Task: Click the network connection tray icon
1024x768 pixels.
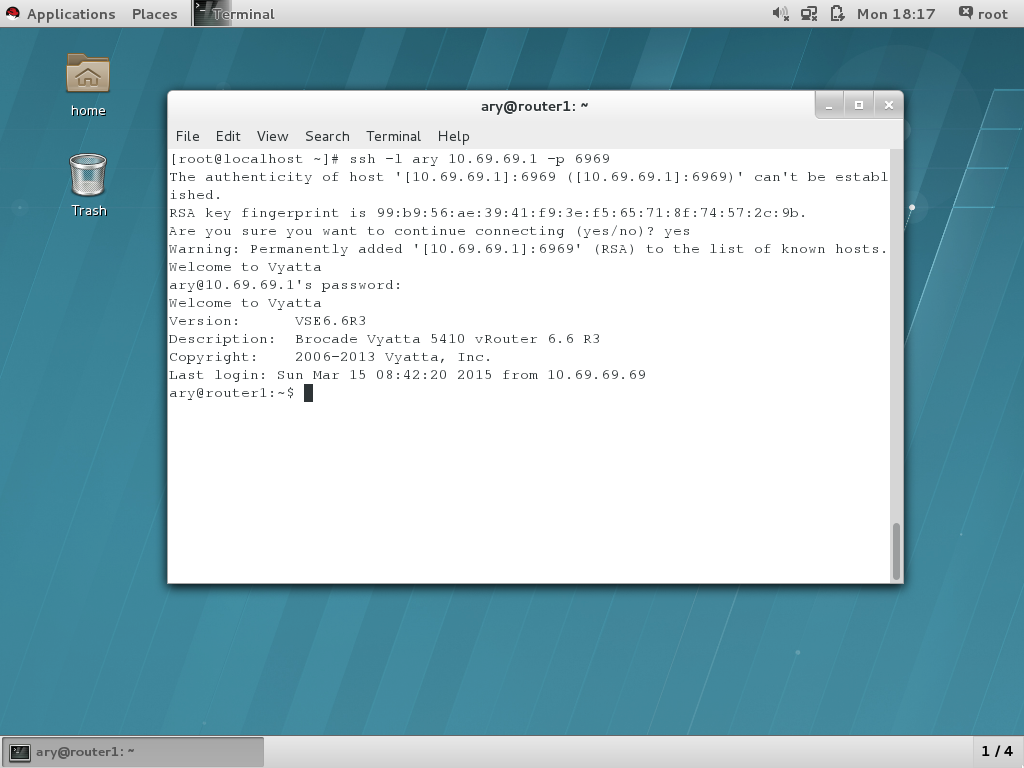Action: click(x=809, y=14)
